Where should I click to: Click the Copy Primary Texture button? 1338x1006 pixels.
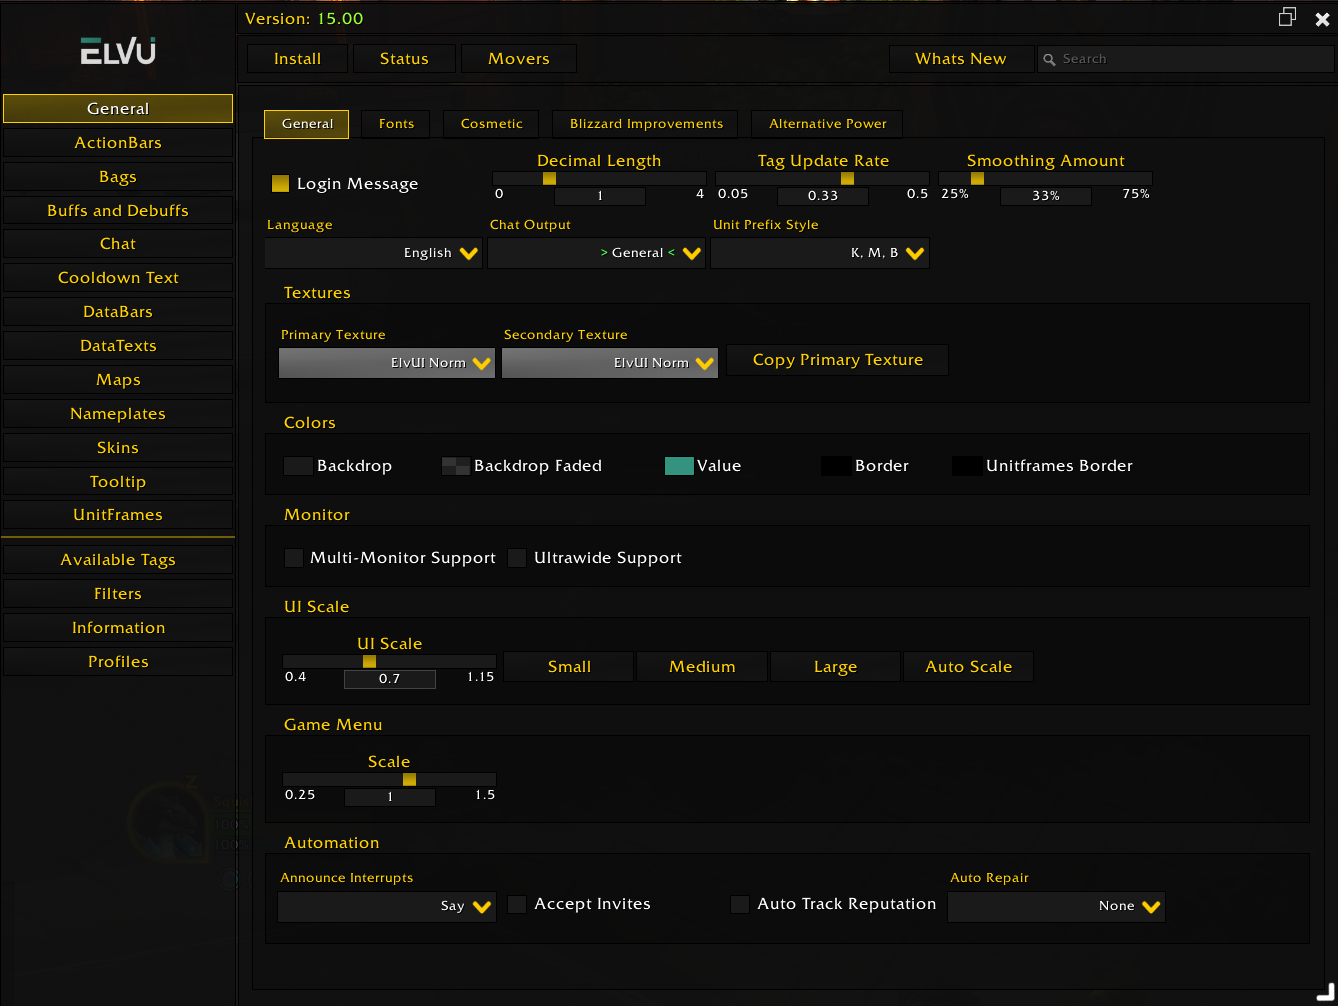tap(837, 360)
